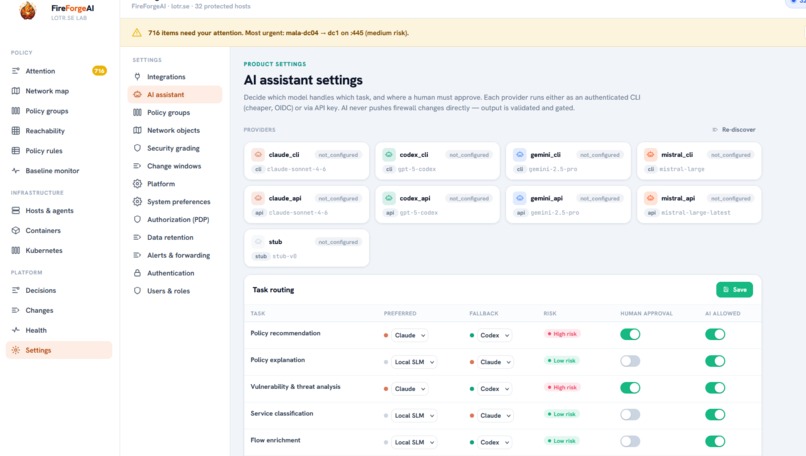Image resolution: width=806 pixels, height=456 pixels.
Task: Click the FireForgeAI flame logo
Action: [x=28, y=10]
